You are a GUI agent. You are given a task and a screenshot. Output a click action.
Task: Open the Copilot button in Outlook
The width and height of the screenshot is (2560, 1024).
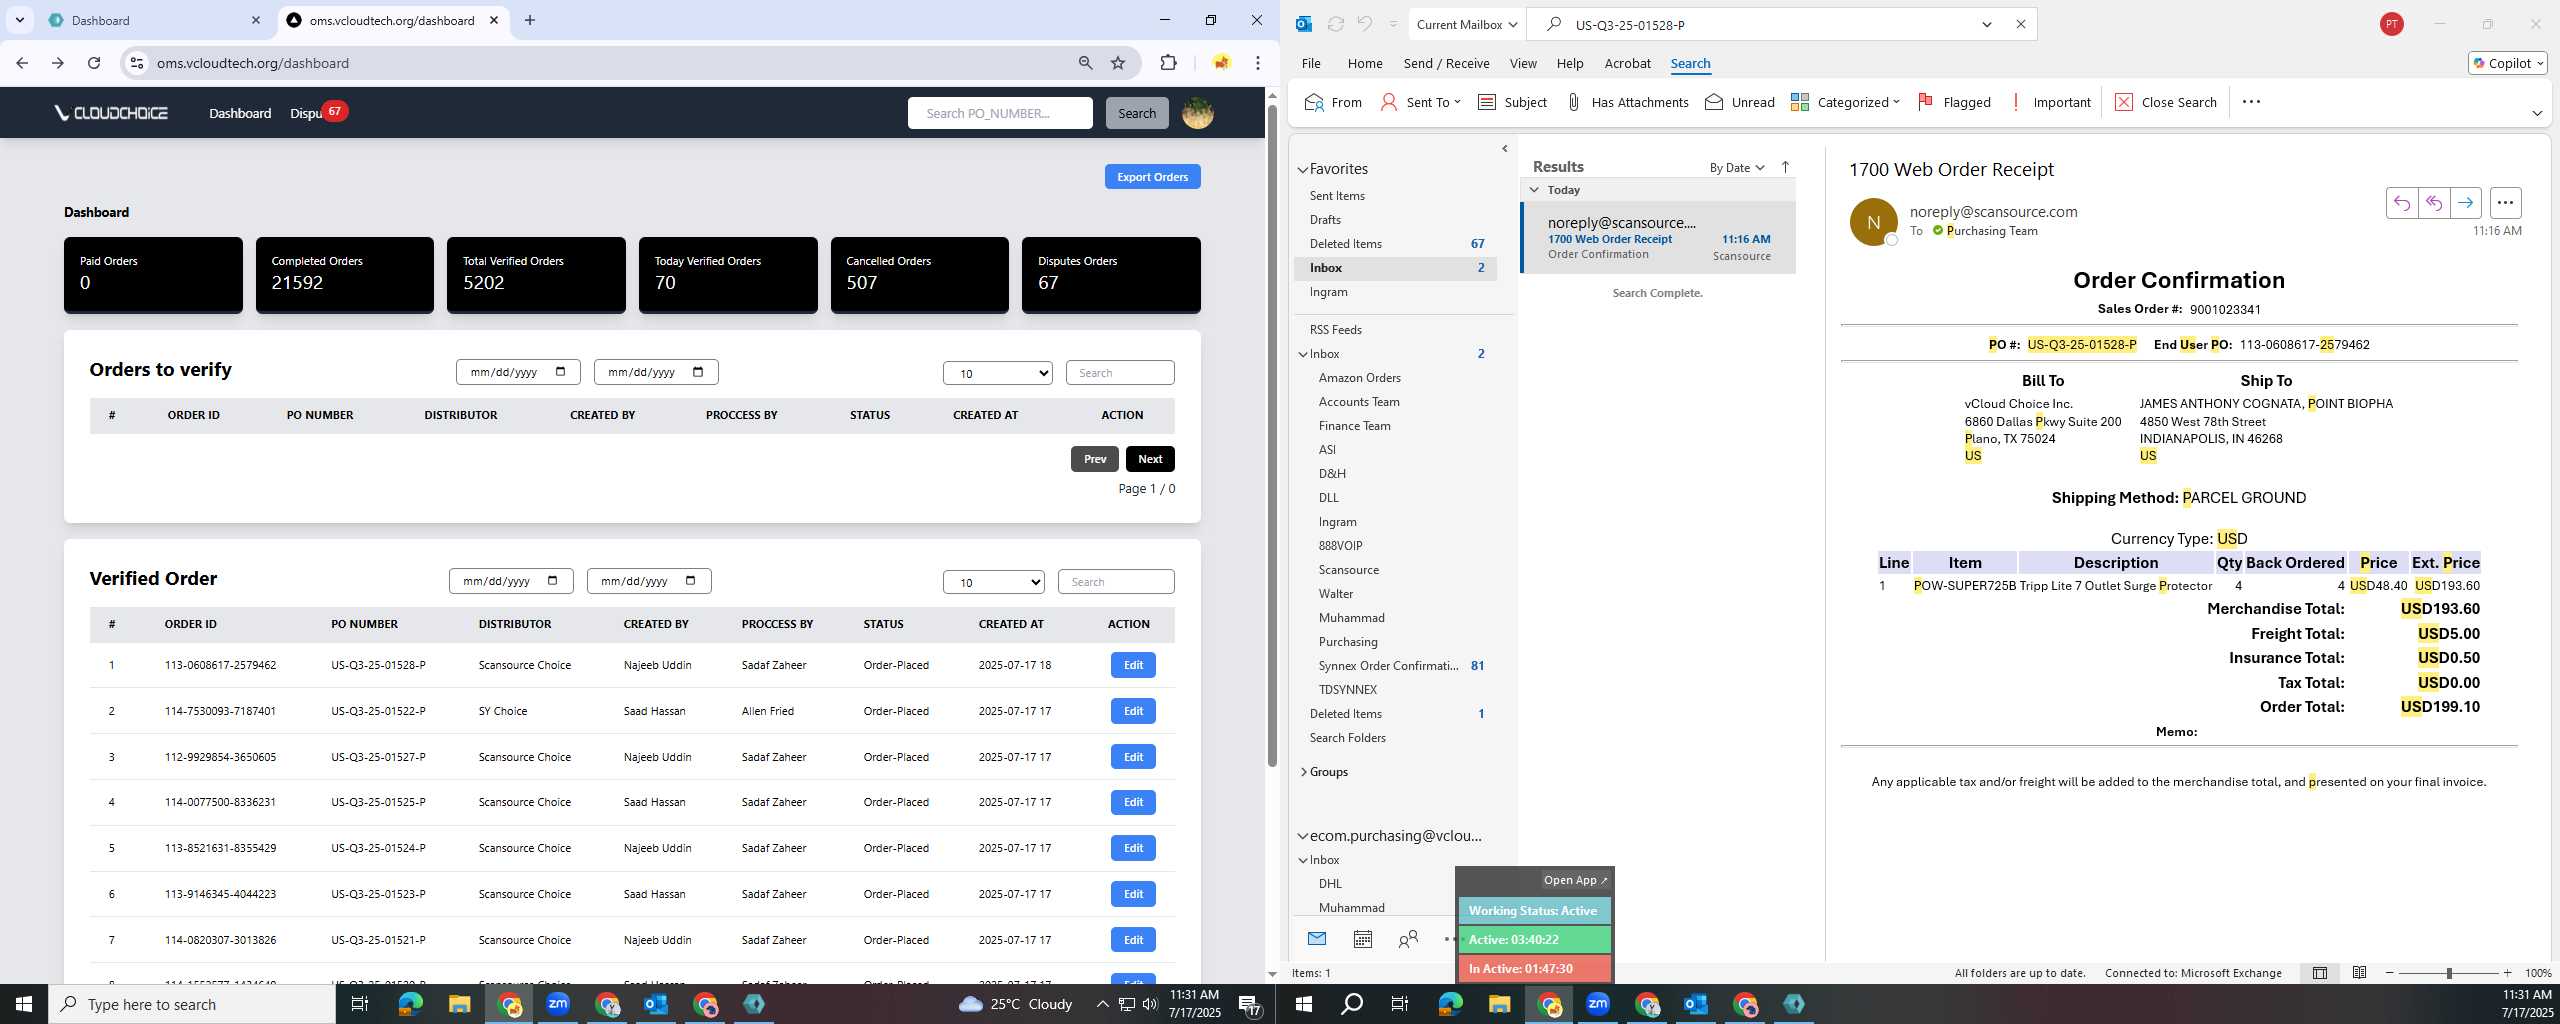pyautogui.click(x=2507, y=63)
